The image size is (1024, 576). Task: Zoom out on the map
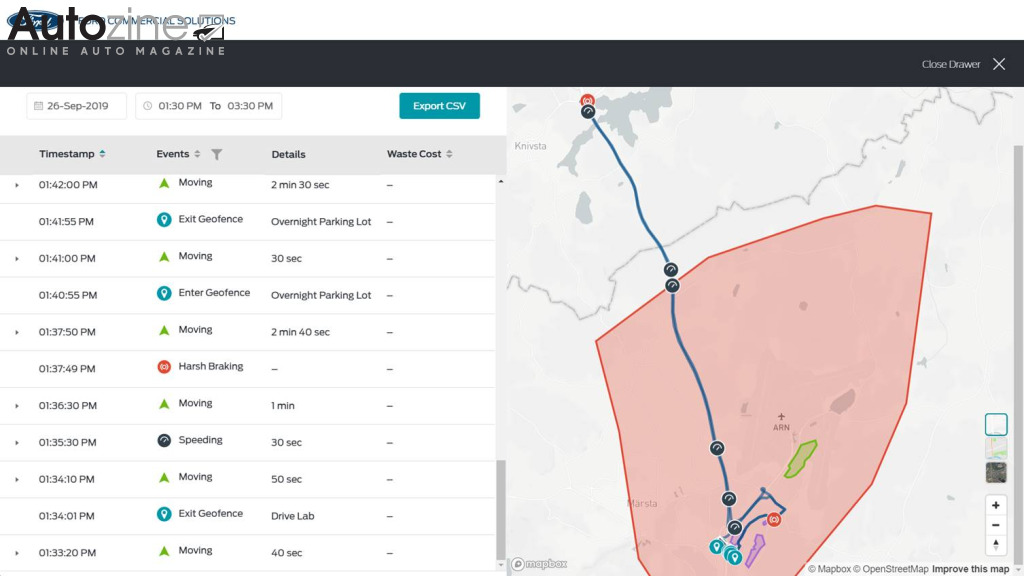pyautogui.click(x=995, y=525)
